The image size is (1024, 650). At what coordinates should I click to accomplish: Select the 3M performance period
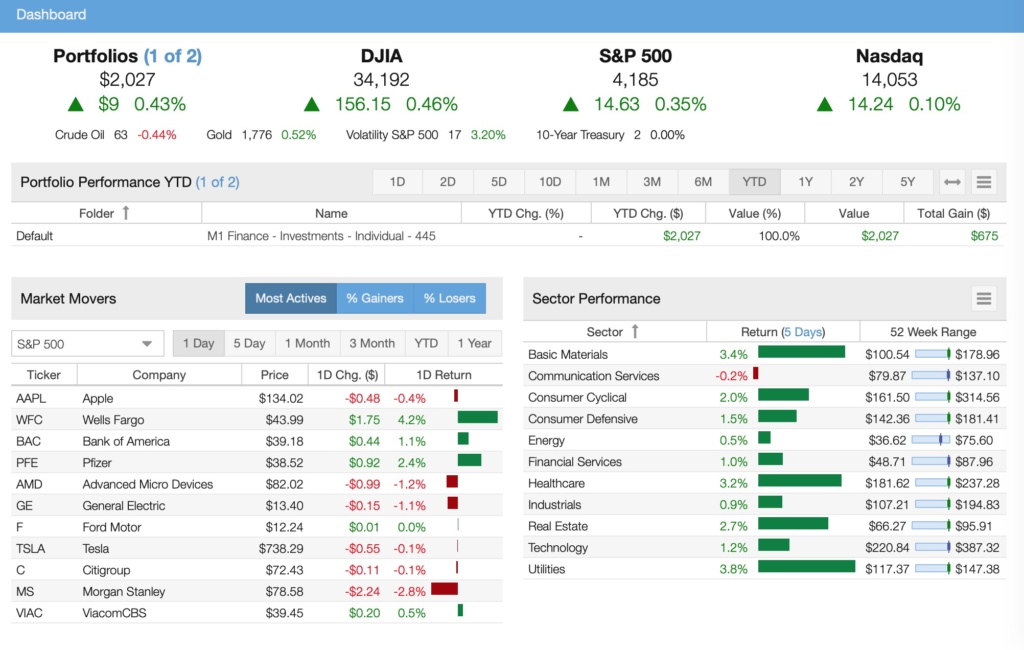(652, 182)
